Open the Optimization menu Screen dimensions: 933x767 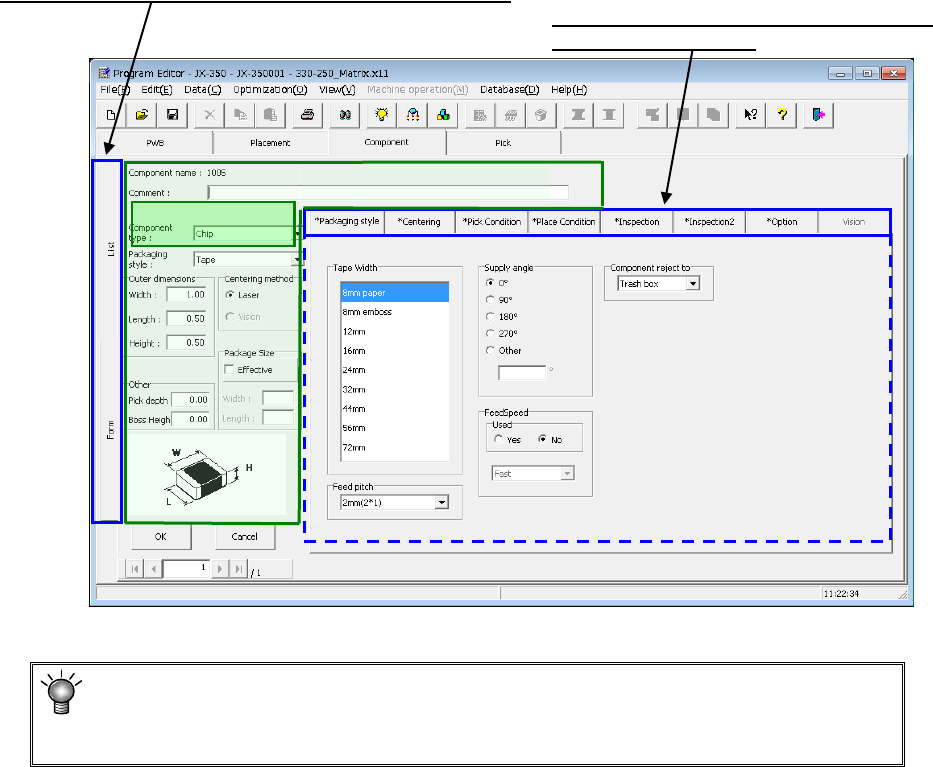click(x=270, y=89)
